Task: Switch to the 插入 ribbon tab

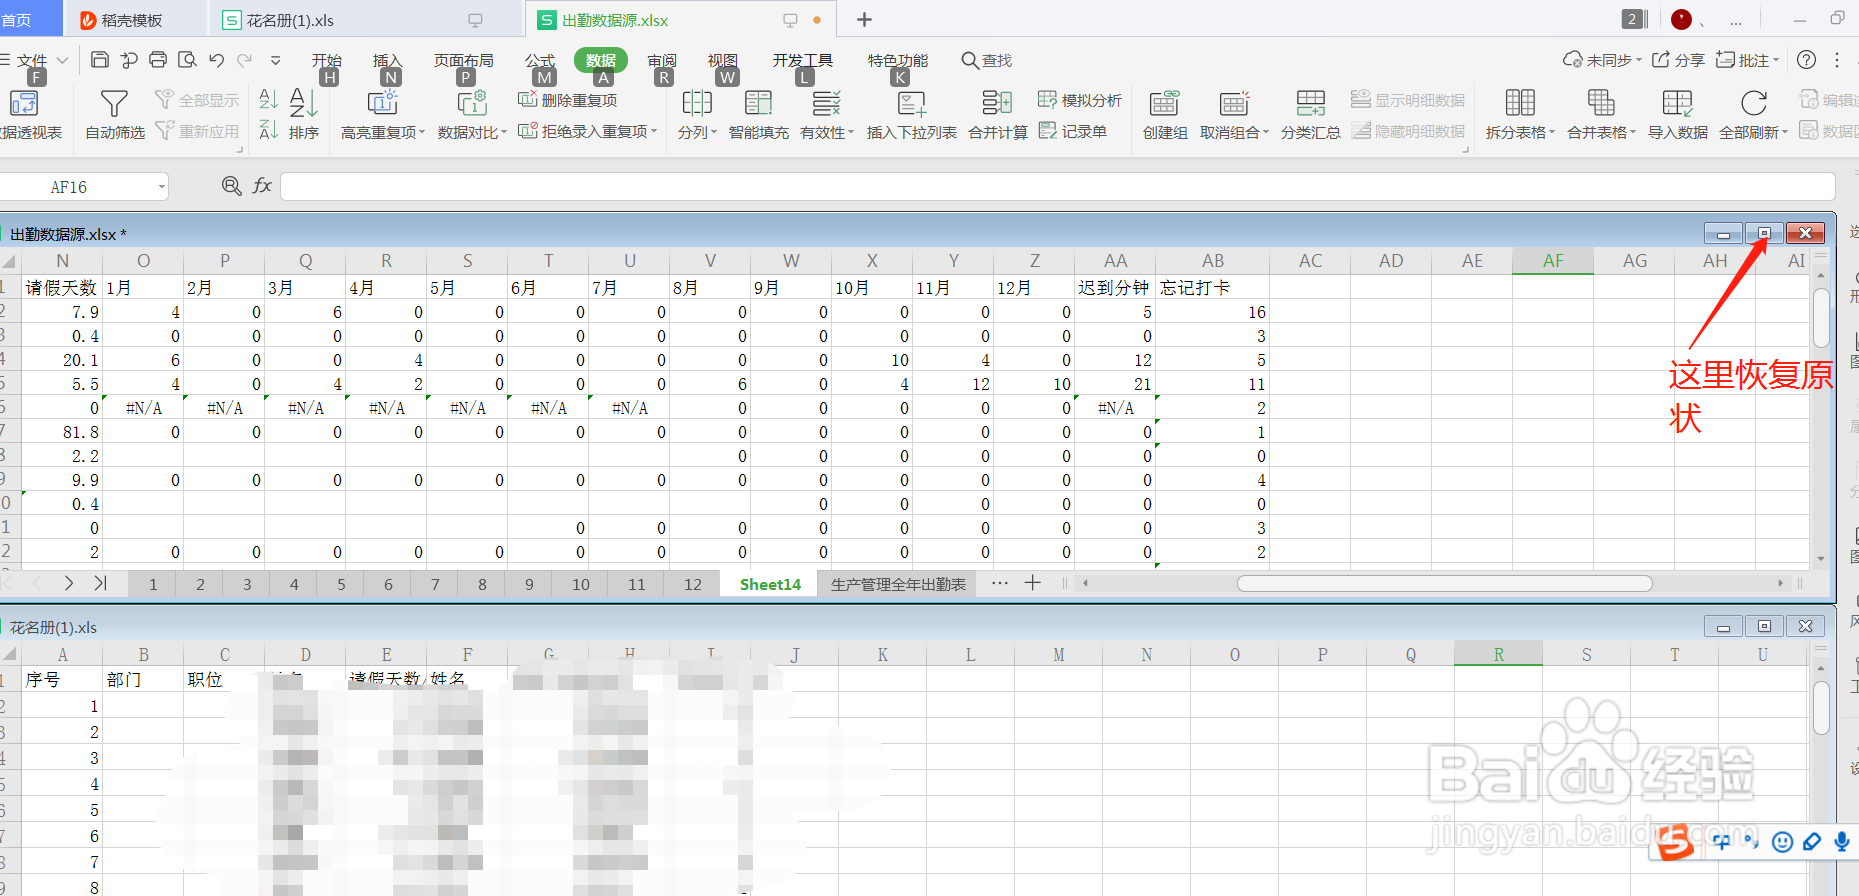Action: [388, 60]
